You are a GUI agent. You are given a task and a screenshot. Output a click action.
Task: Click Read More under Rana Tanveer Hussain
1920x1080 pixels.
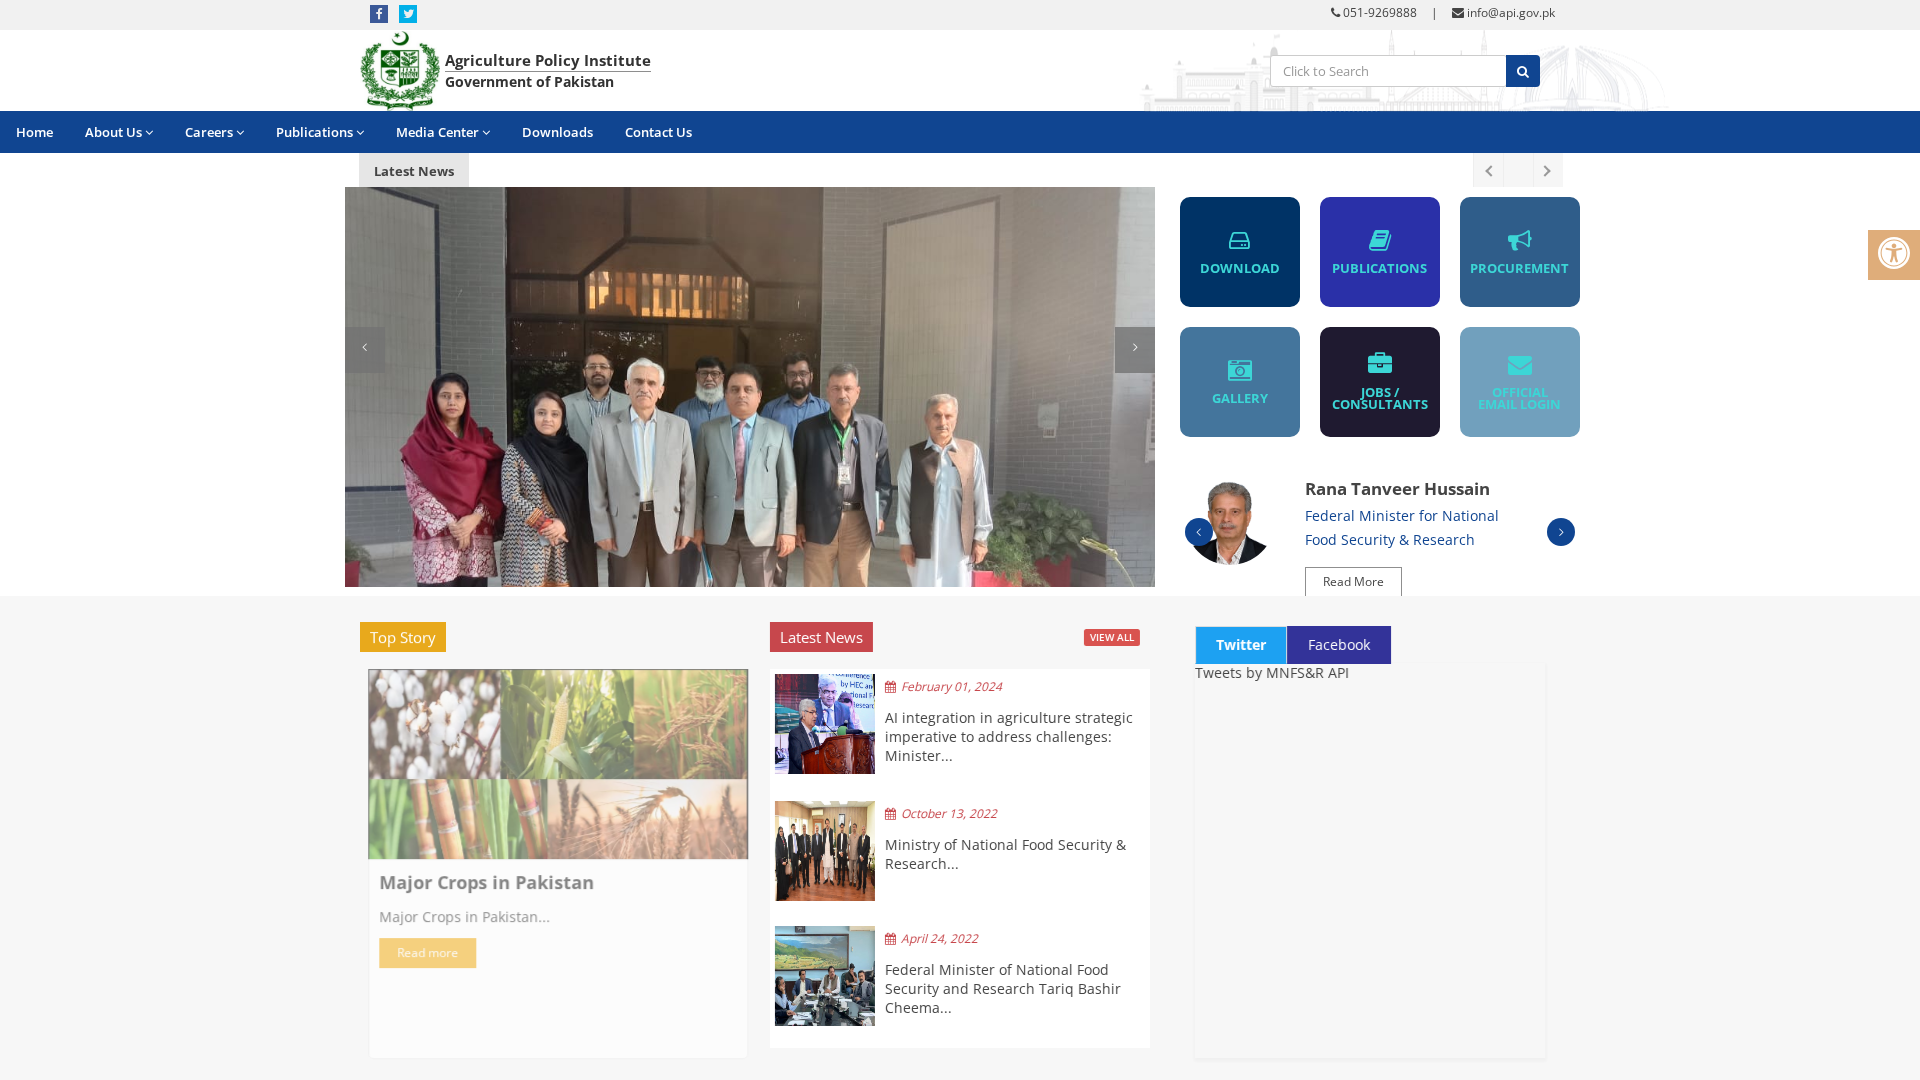pyautogui.click(x=1353, y=582)
